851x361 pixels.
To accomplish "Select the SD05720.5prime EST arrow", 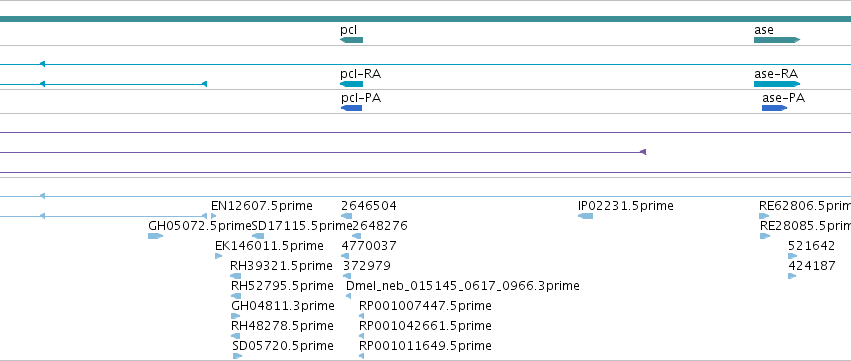I will 237,356.
